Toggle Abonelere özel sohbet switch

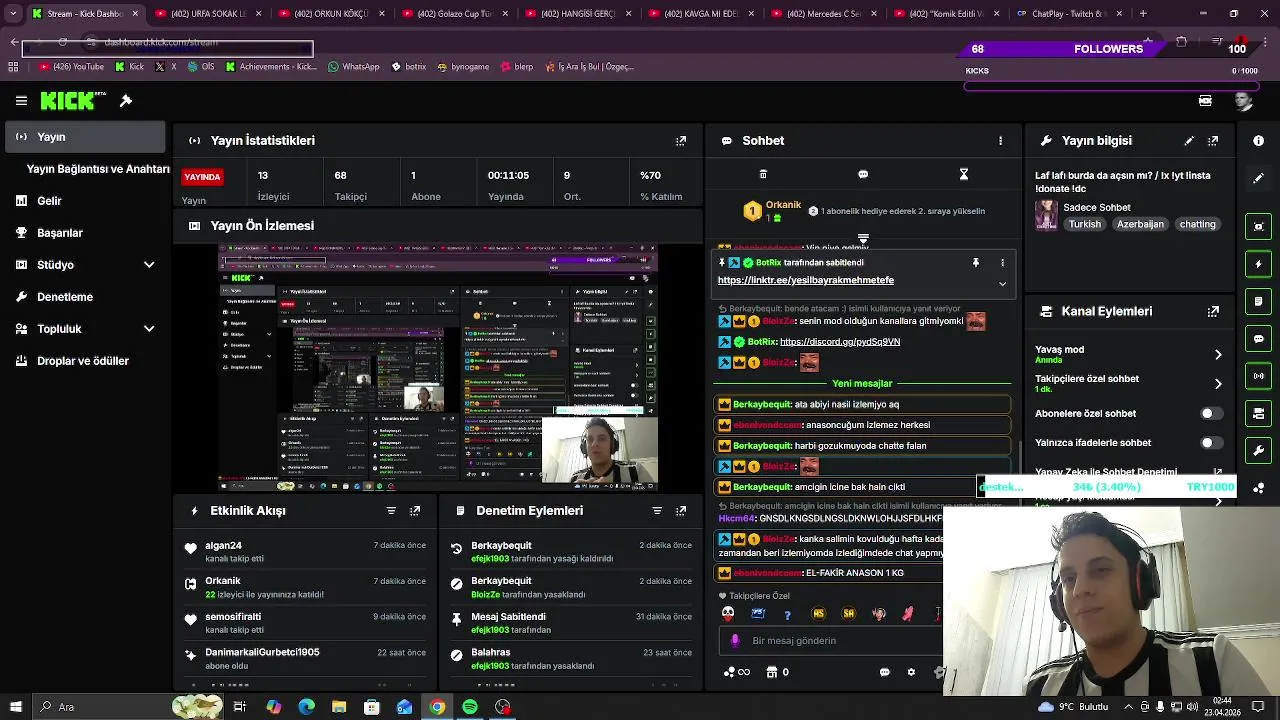click(1211, 413)
